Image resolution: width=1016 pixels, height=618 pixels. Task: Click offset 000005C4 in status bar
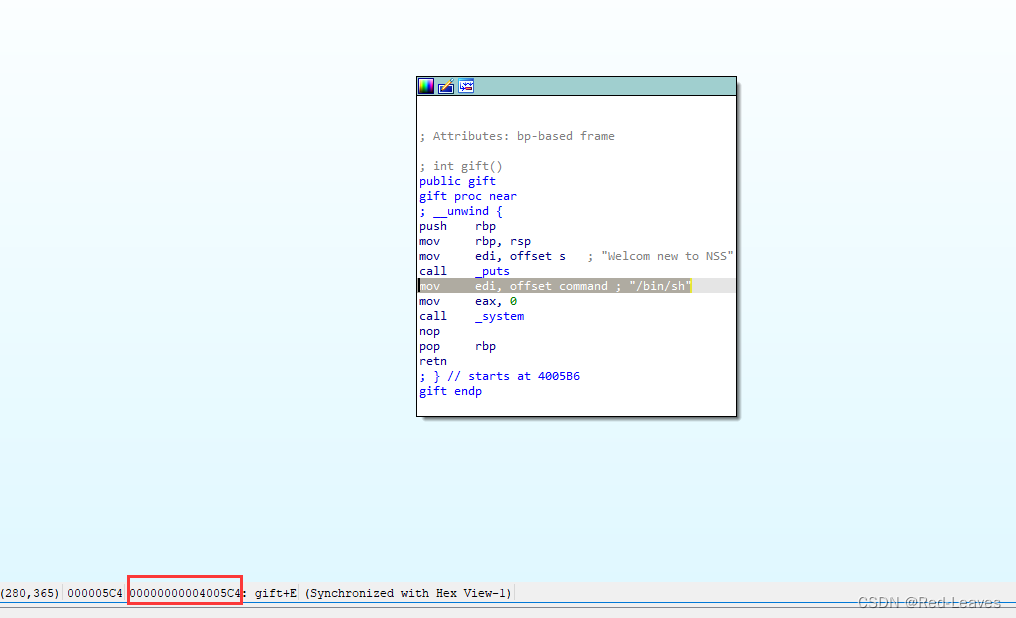(95, 592)
